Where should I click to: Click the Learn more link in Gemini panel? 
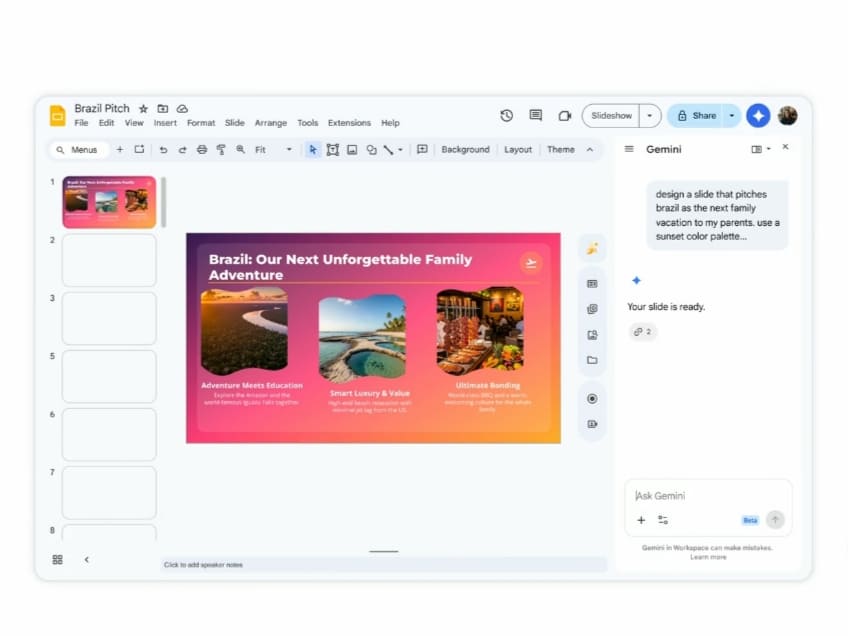pyautogui.click(x=708, y=557)
